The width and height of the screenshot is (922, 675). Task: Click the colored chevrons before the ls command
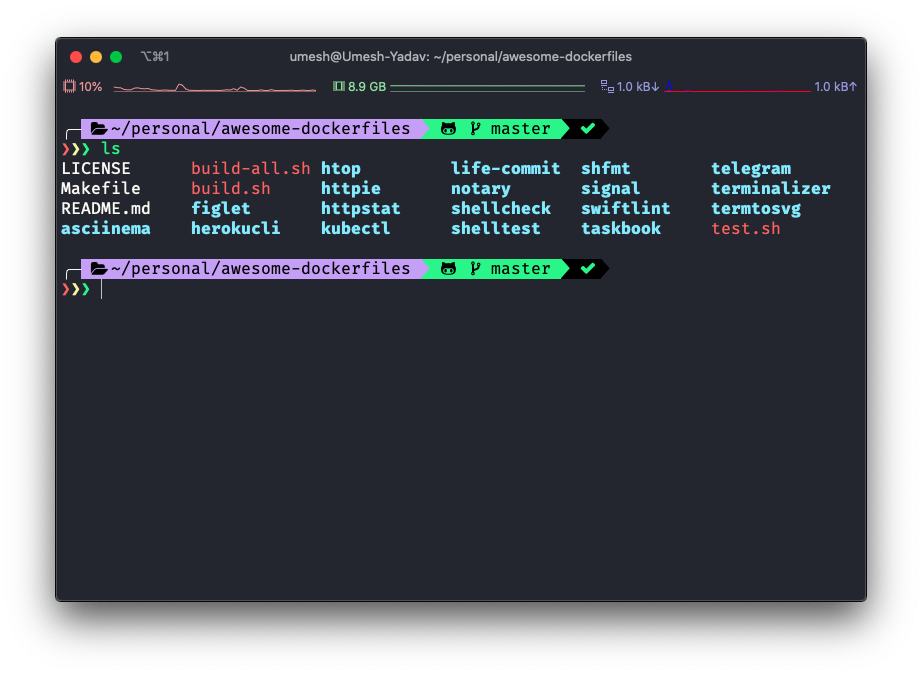point(76,149)
